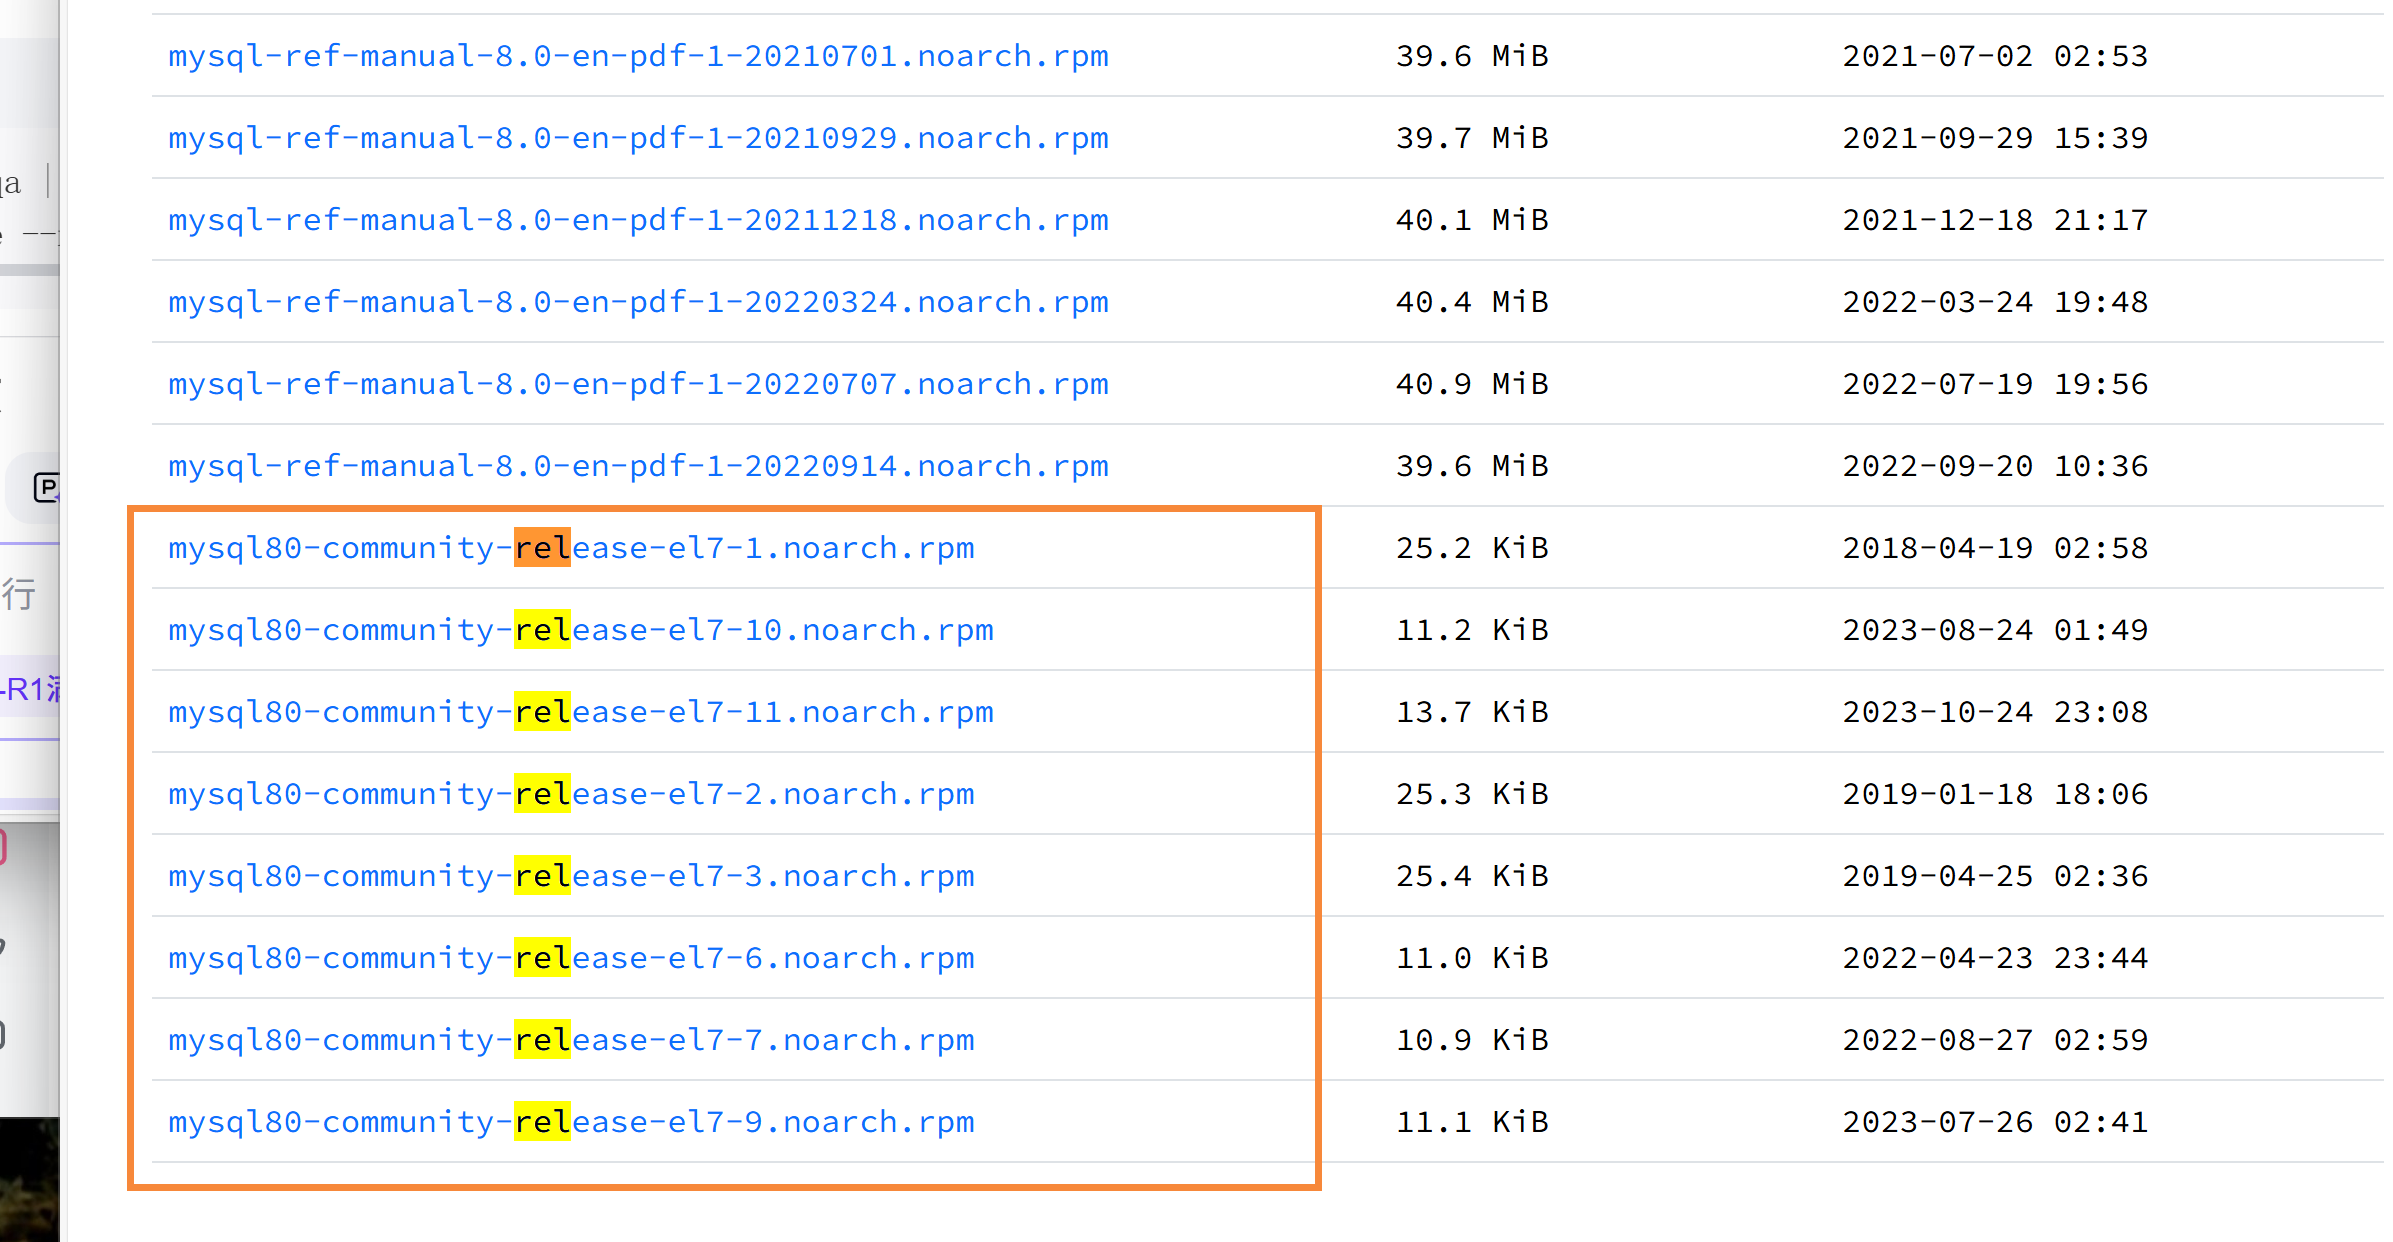Click mysql80-community-release-el7-7.noarch.rpm link
Image resolution: width=2393 pixels, height=1242 pixels.
coord(571,1040)
